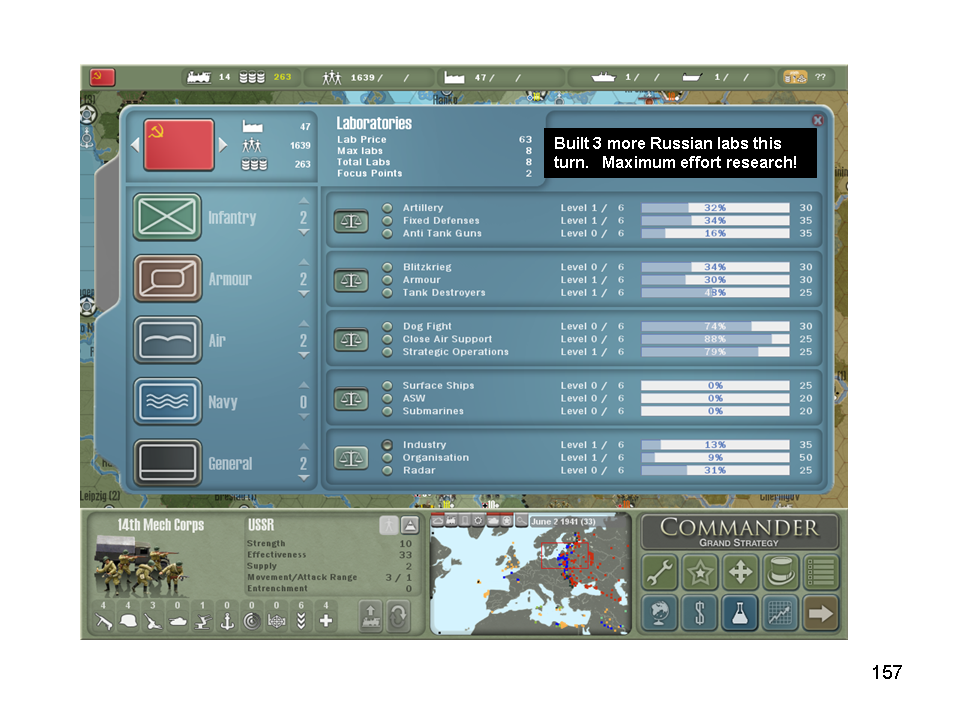Click the Infantry research category icon
960x720 pixels.
click(x=167, y=217)
